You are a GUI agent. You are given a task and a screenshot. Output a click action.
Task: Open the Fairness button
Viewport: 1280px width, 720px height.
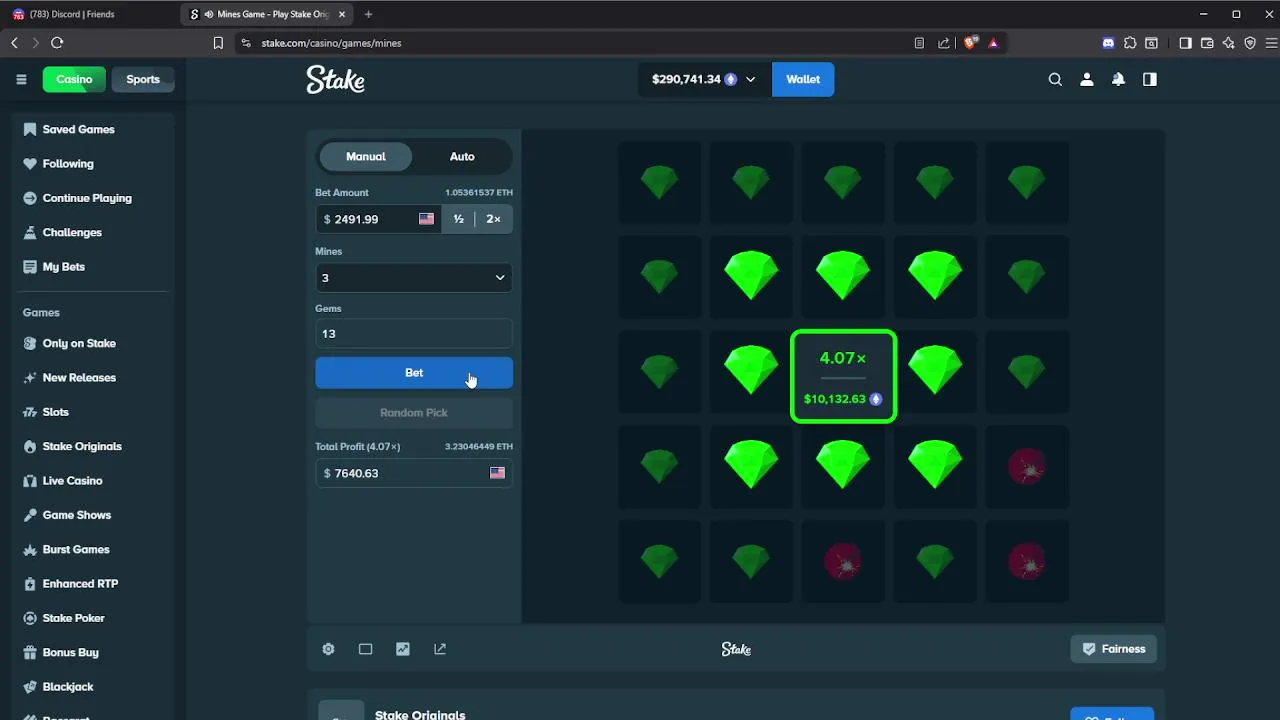coord(1113,649)
